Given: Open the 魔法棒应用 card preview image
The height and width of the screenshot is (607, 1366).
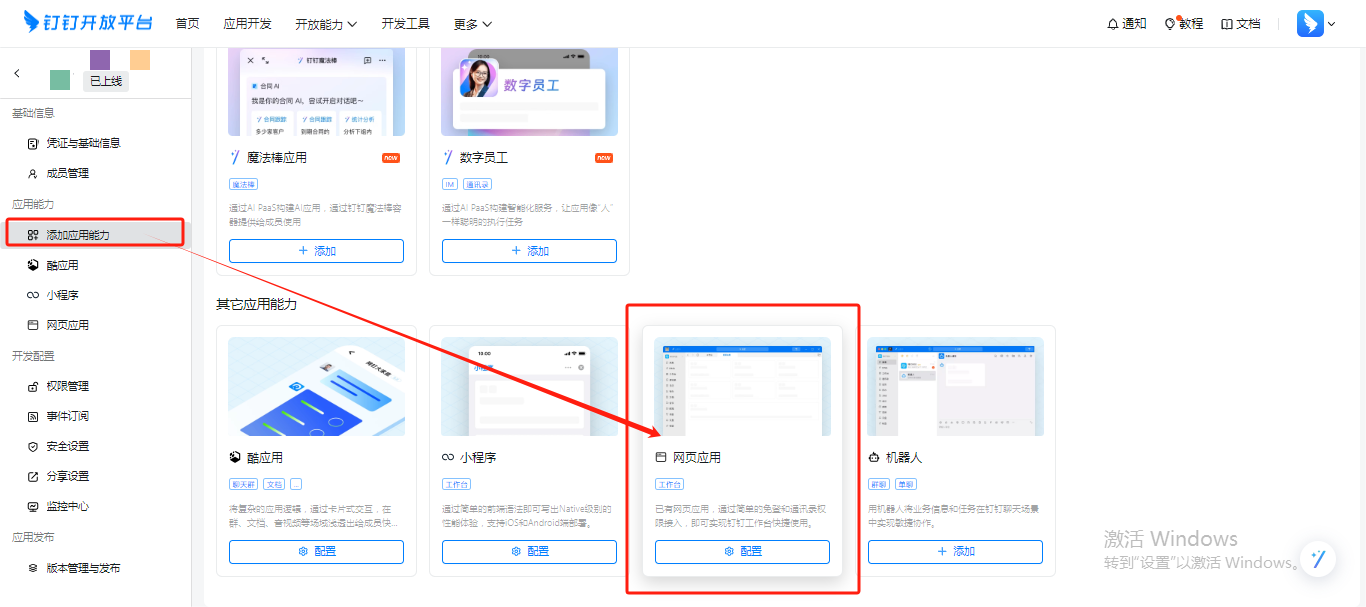Looking at the screenshot, I should pos(316,91).
